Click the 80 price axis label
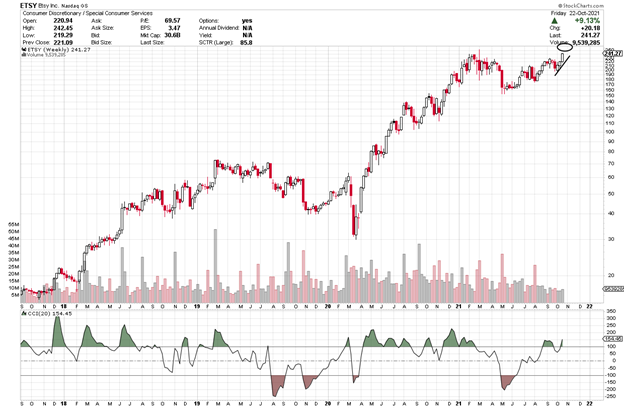This screenshot has height=408, width=624. 611,151
